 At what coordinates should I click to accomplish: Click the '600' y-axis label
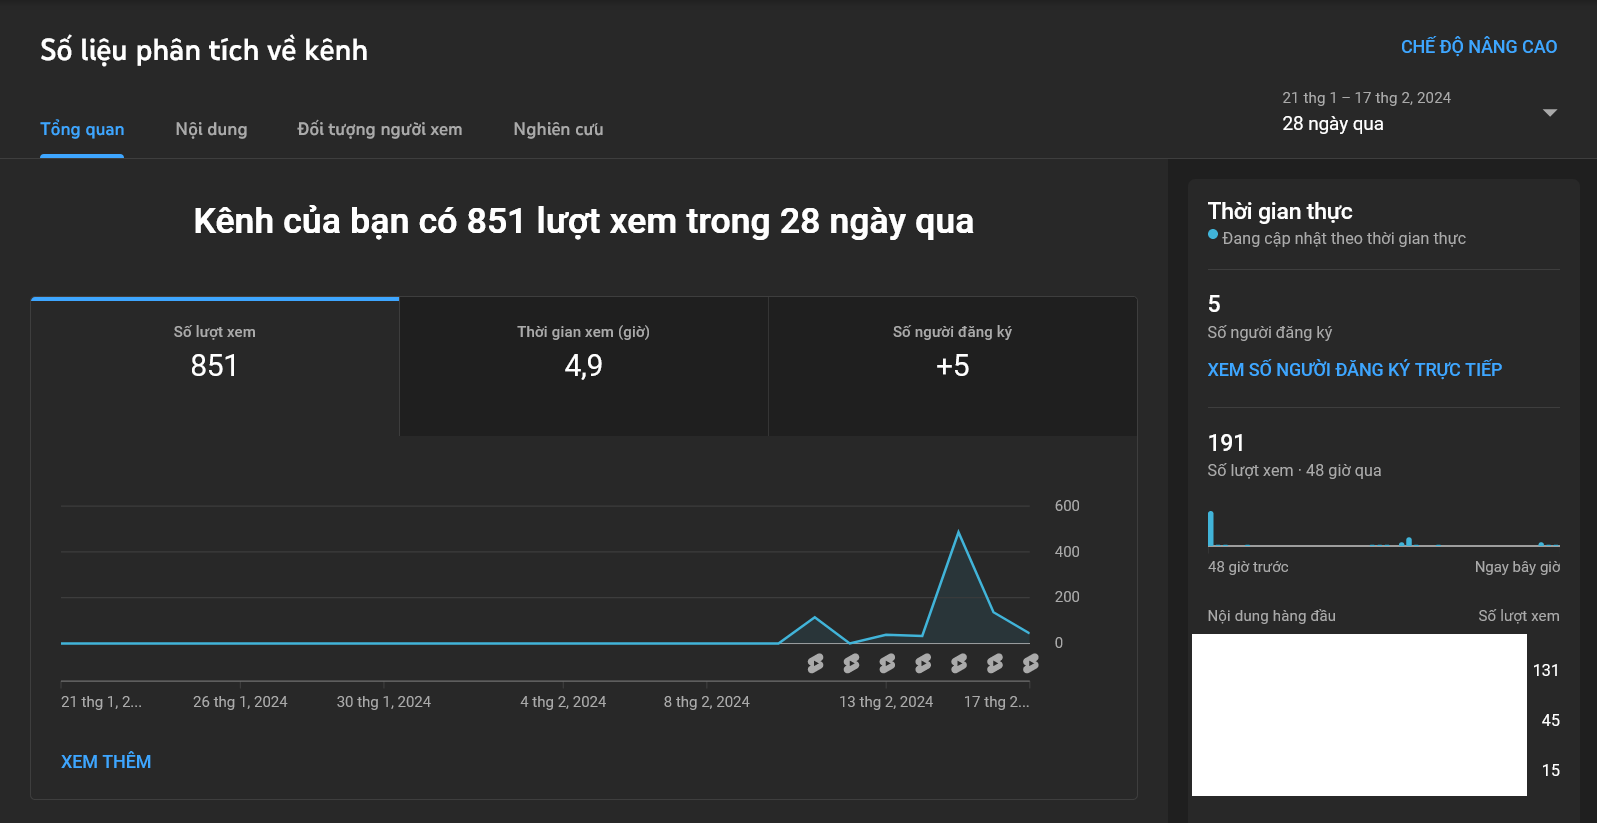pos(1067,506)
